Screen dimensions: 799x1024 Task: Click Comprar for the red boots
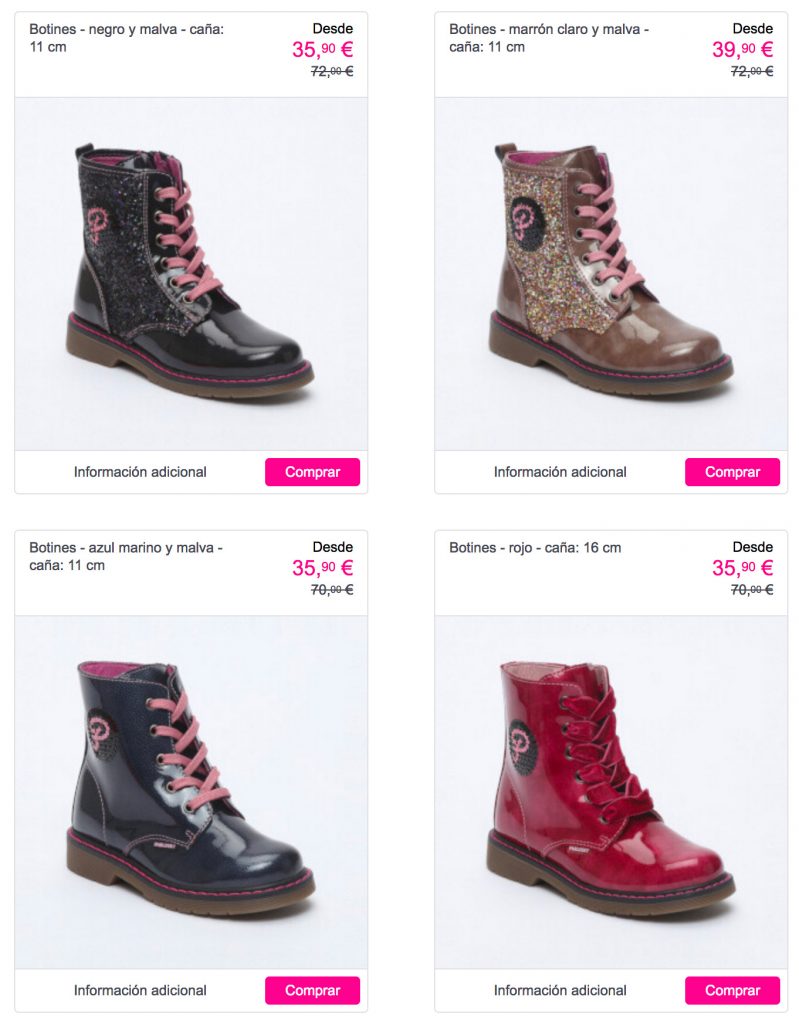pyautogui.click(x=732, y=990)
